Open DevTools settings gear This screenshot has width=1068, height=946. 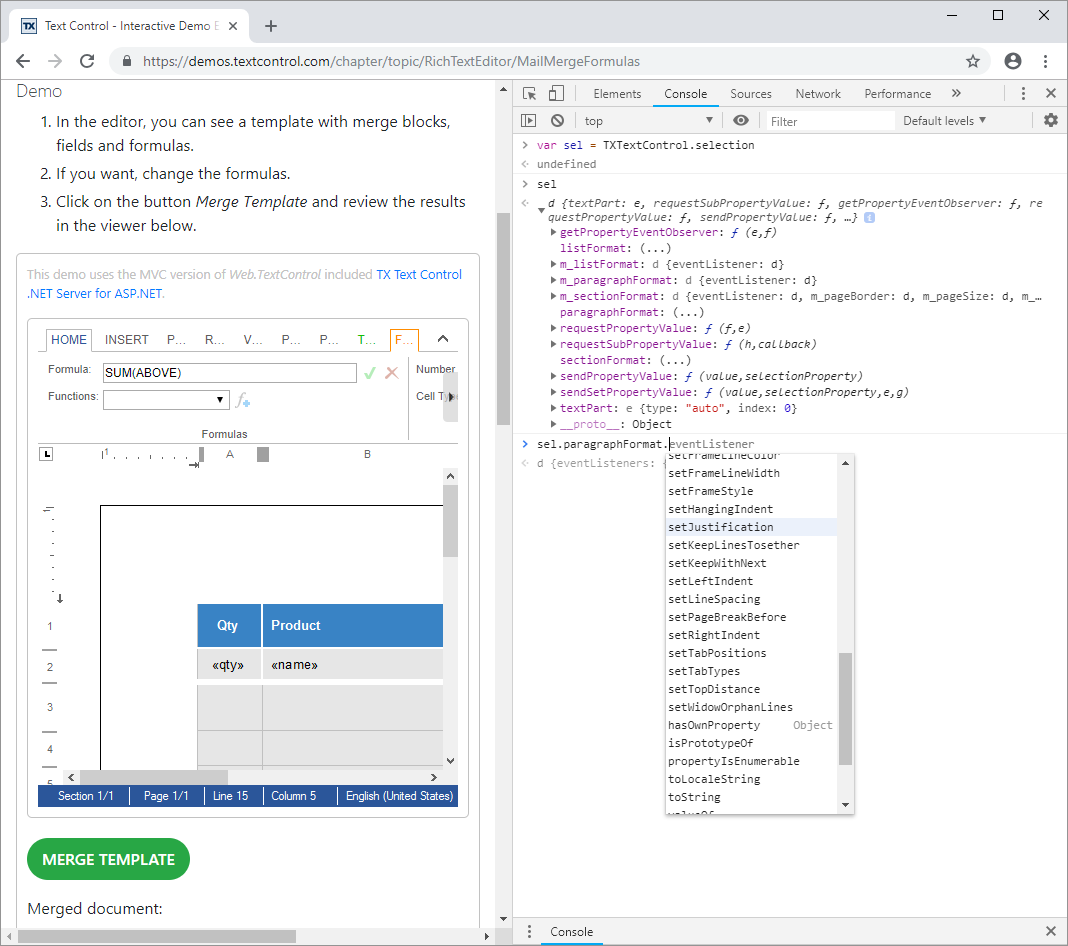point(1049,120)
